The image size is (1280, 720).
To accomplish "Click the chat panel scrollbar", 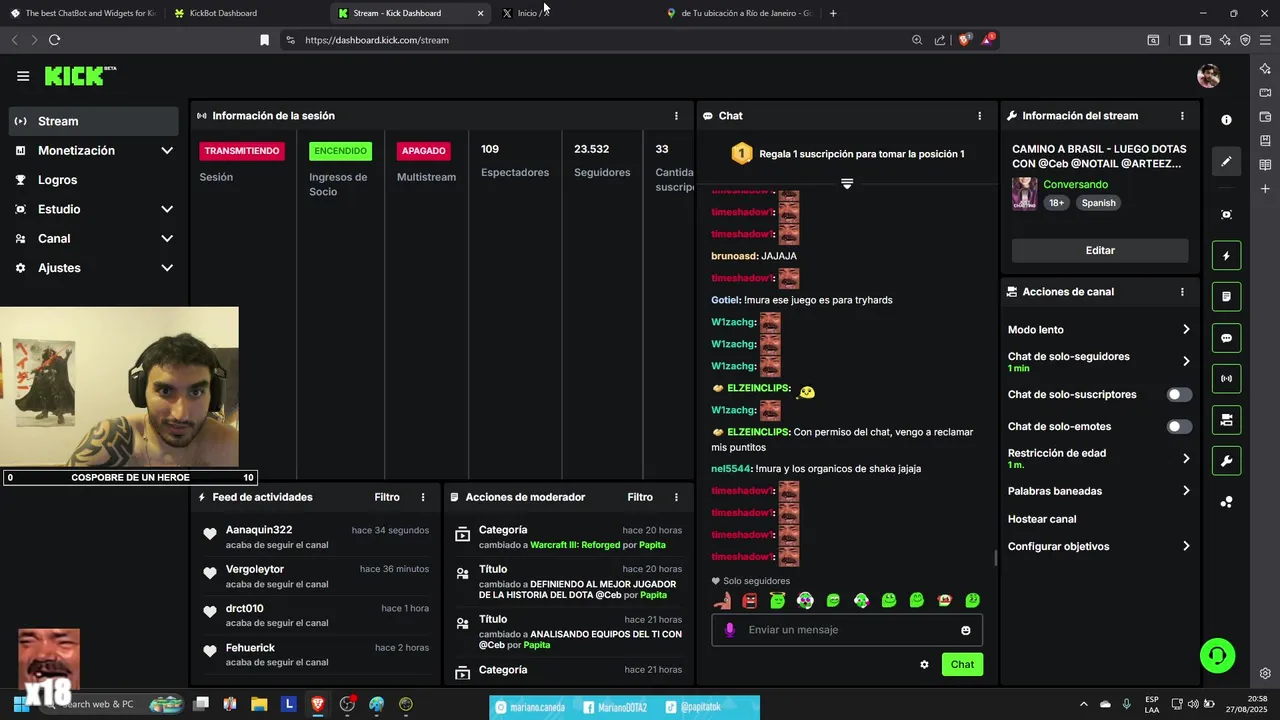I will click(x=995, y=558).
